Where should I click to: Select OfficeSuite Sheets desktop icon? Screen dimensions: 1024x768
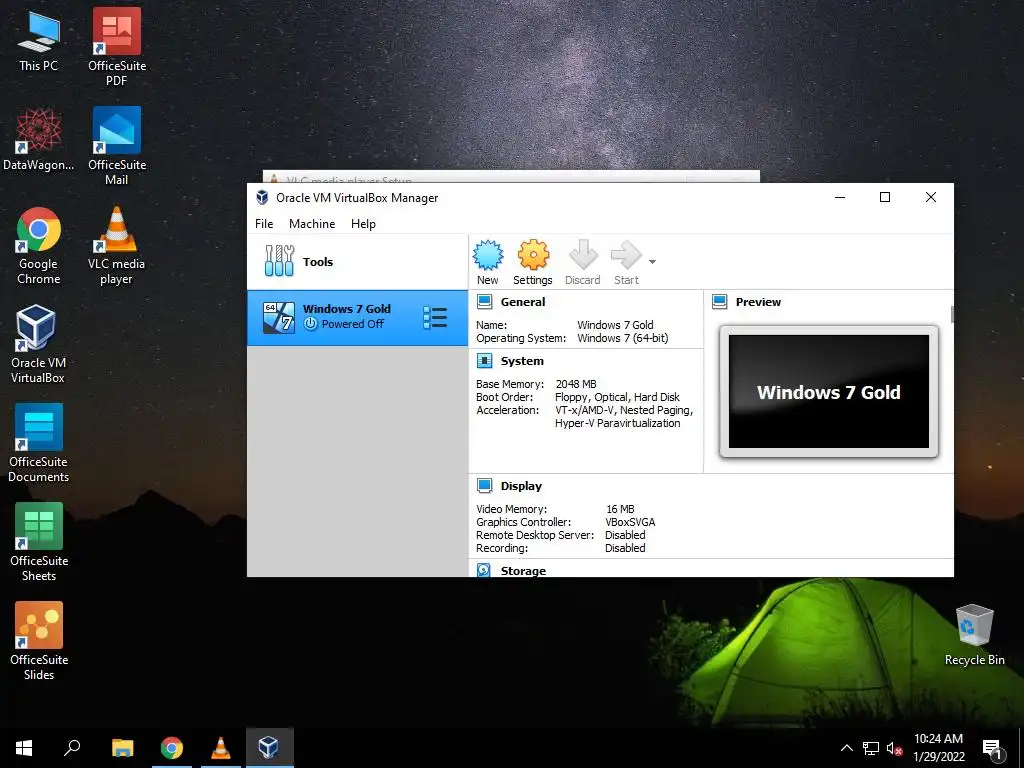click(39, 542)
